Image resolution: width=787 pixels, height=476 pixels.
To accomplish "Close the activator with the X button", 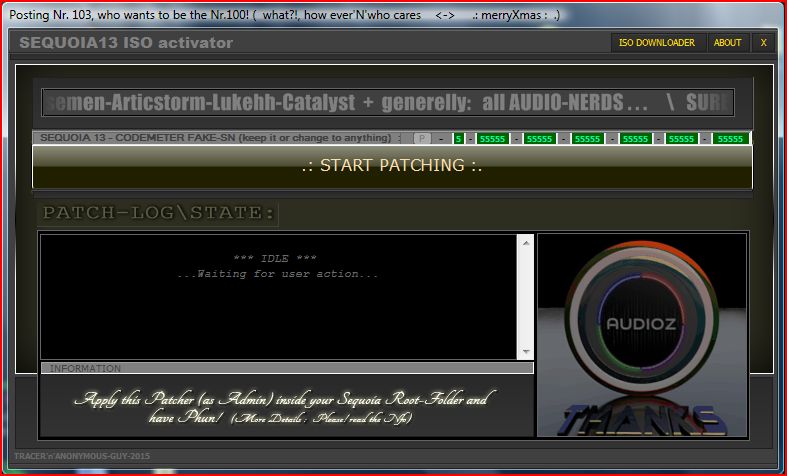I will [763, 43].
